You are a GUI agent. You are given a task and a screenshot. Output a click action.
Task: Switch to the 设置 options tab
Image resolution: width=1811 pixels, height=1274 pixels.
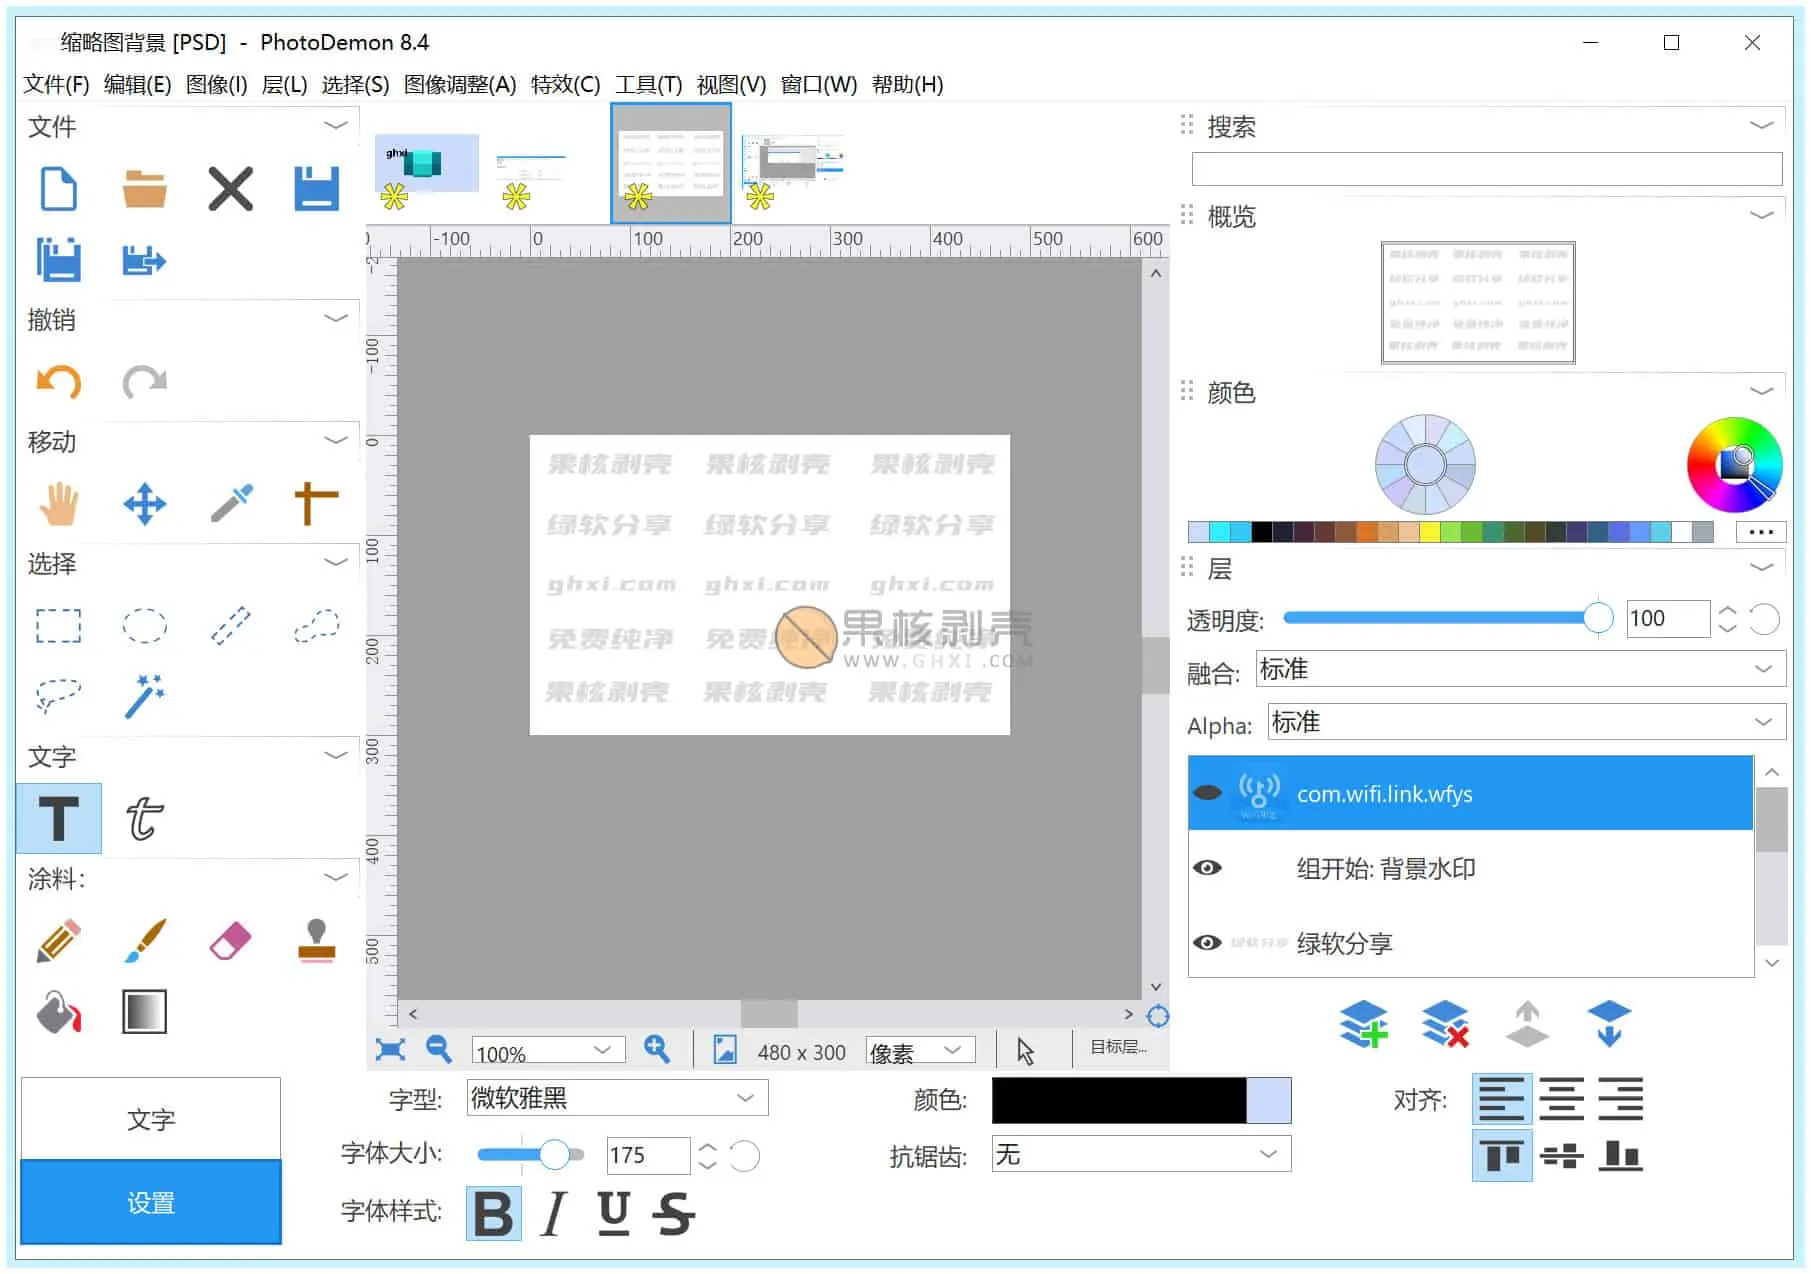(151, 1202)
